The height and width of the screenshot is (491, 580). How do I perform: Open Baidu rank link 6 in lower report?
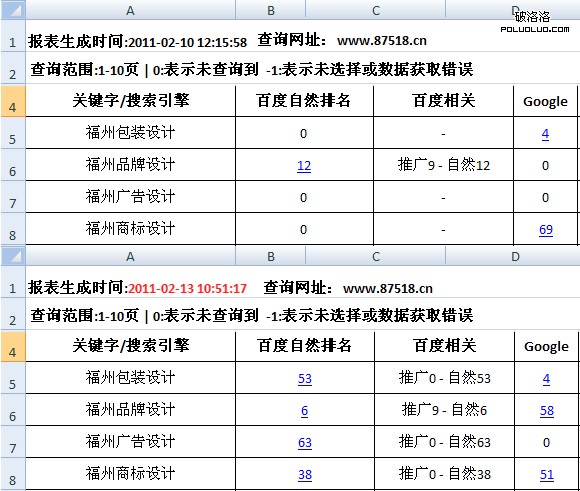coord(304,410)
